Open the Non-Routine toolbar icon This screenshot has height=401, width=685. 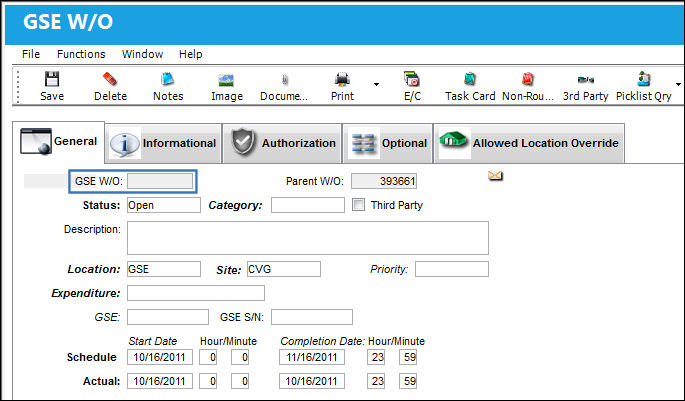[528, 80]
